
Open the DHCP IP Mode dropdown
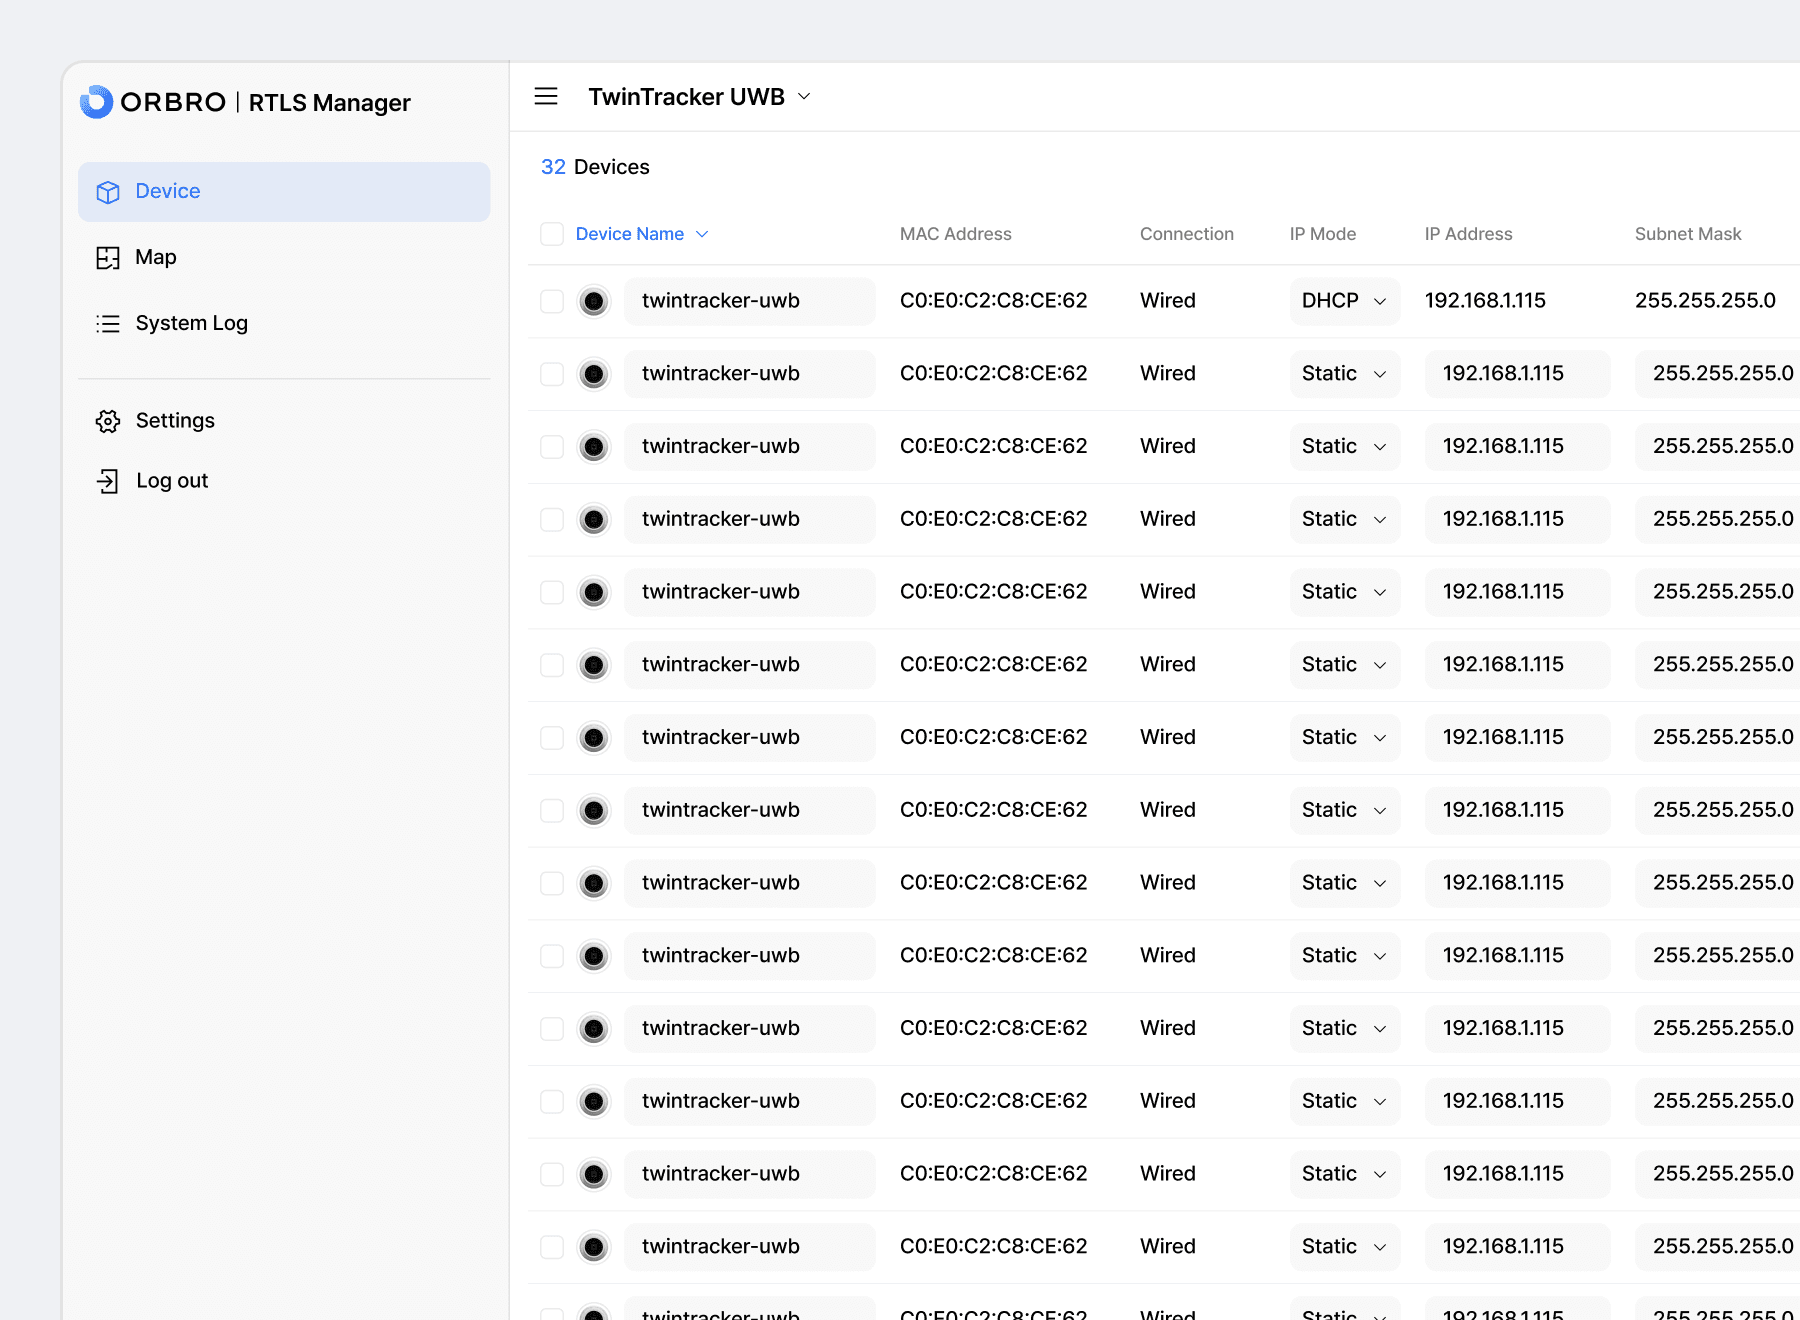(1344, 301)
